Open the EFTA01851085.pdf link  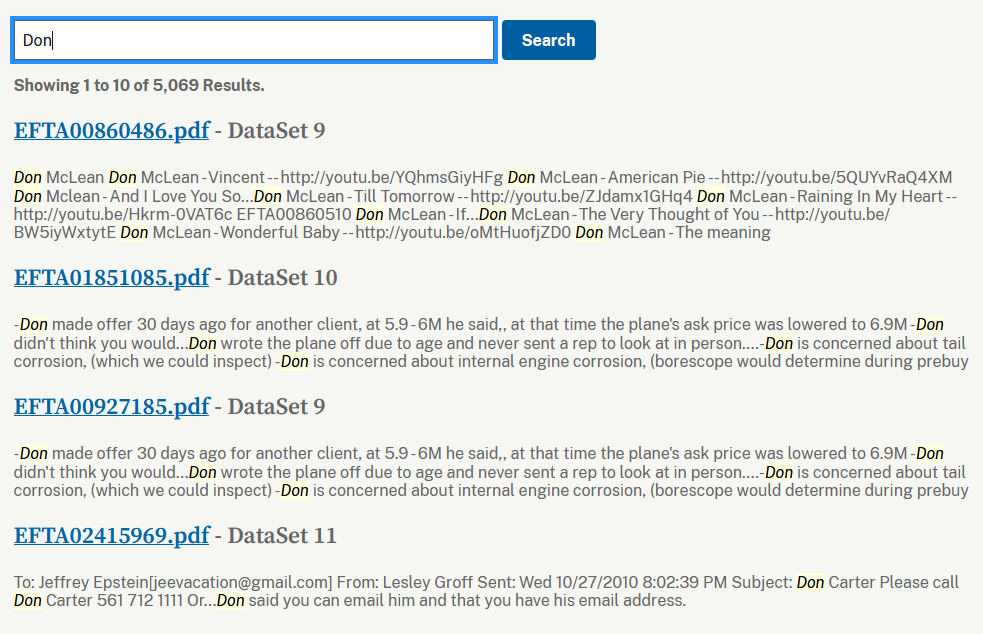pyautogui.click(x=112, y=277)
